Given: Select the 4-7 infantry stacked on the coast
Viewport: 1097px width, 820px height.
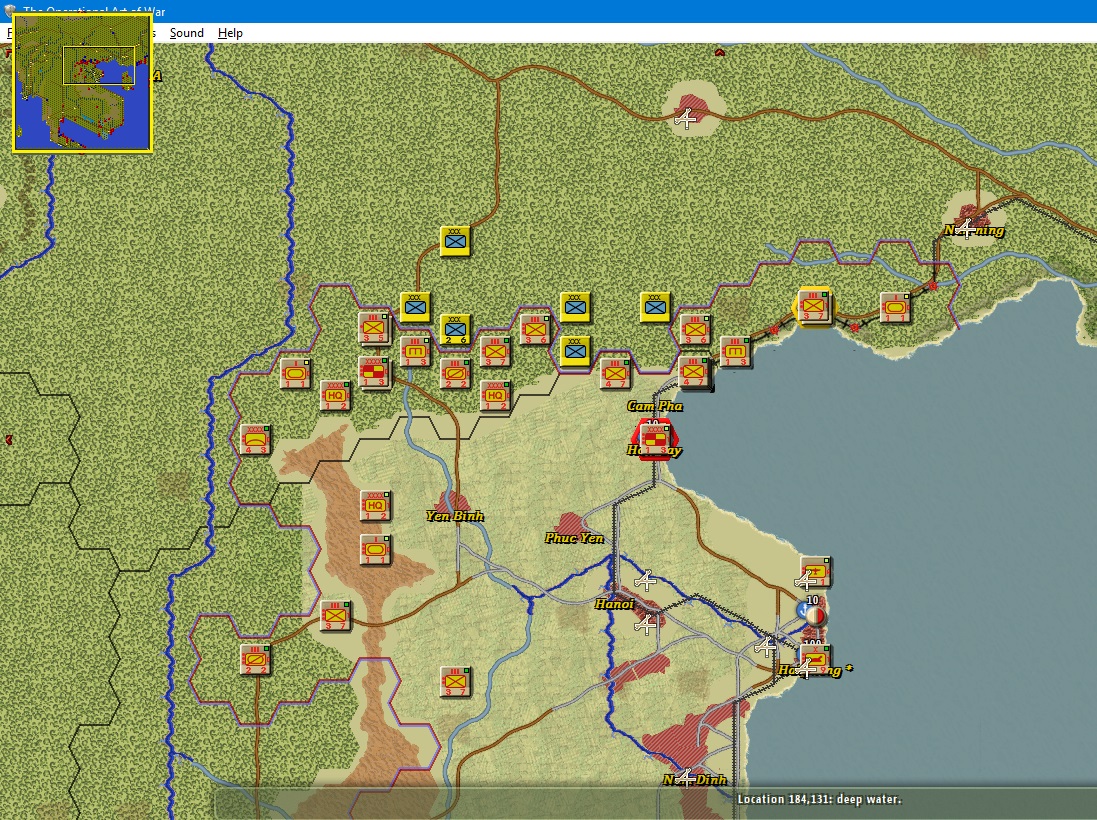Looking at the screenshot, I should pos(695,372).
